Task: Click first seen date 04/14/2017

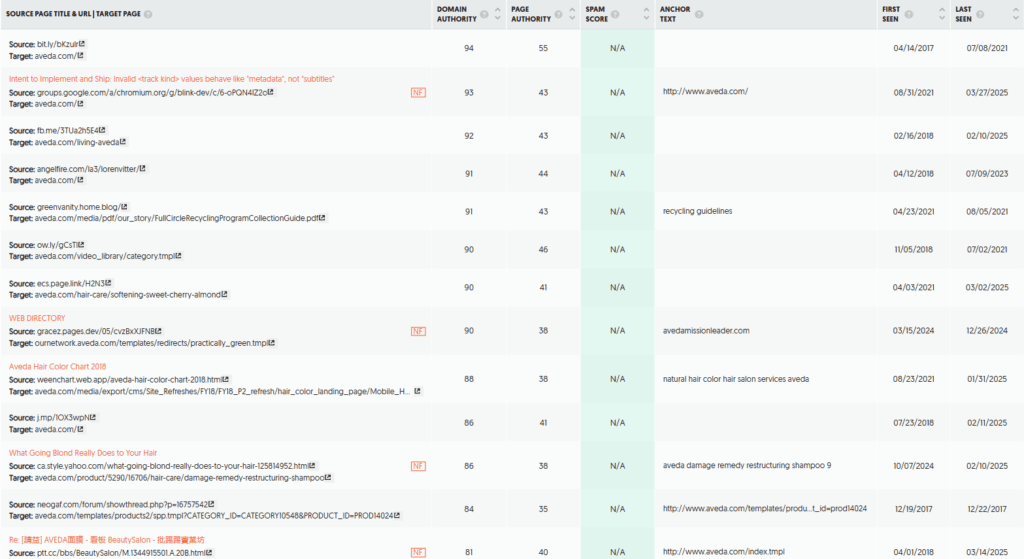Action: [x=914, y=48]
